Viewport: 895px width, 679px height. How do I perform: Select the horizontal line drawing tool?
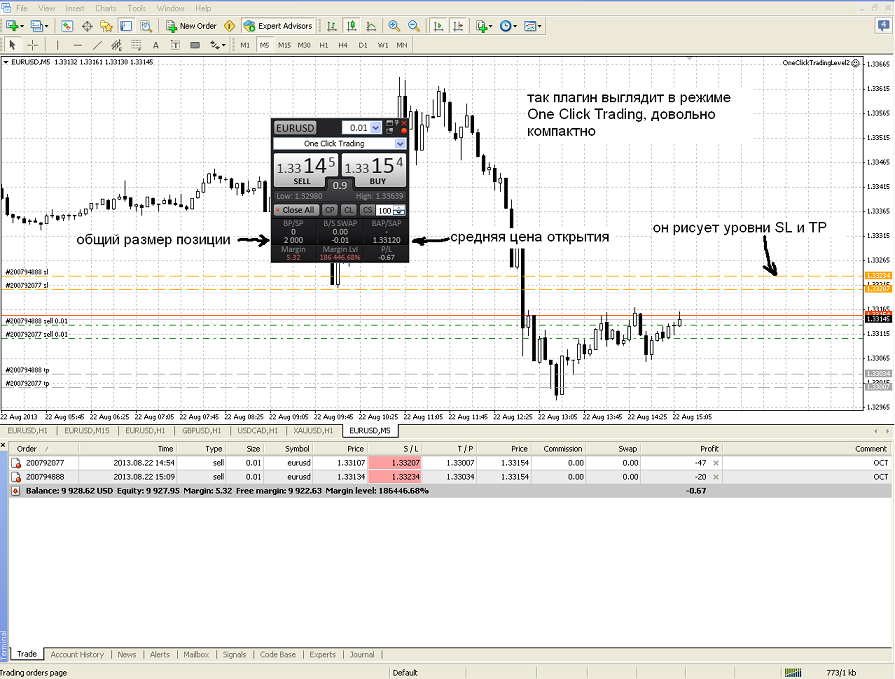[x=77, y=45]
